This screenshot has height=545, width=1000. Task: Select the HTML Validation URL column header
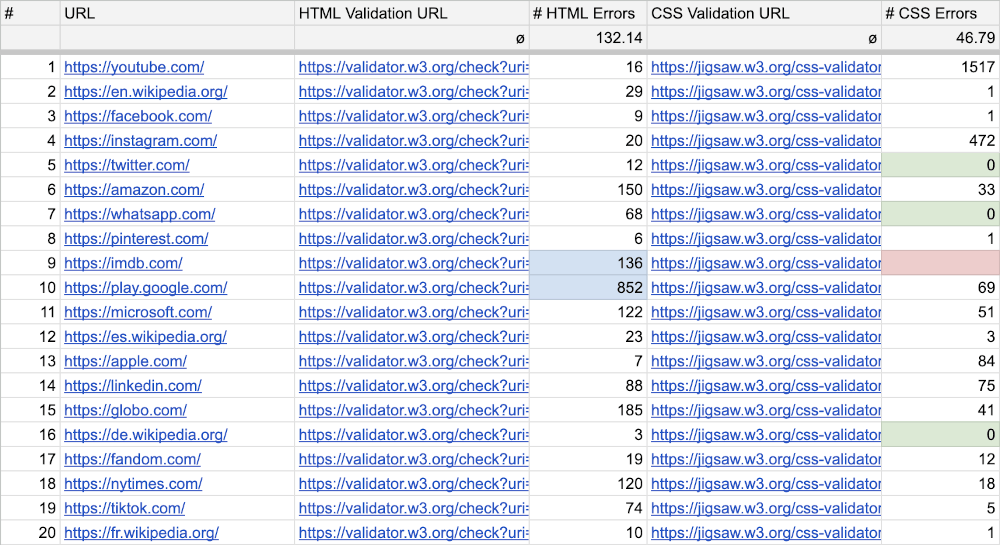pyautogui.click(x=412, y=13)
